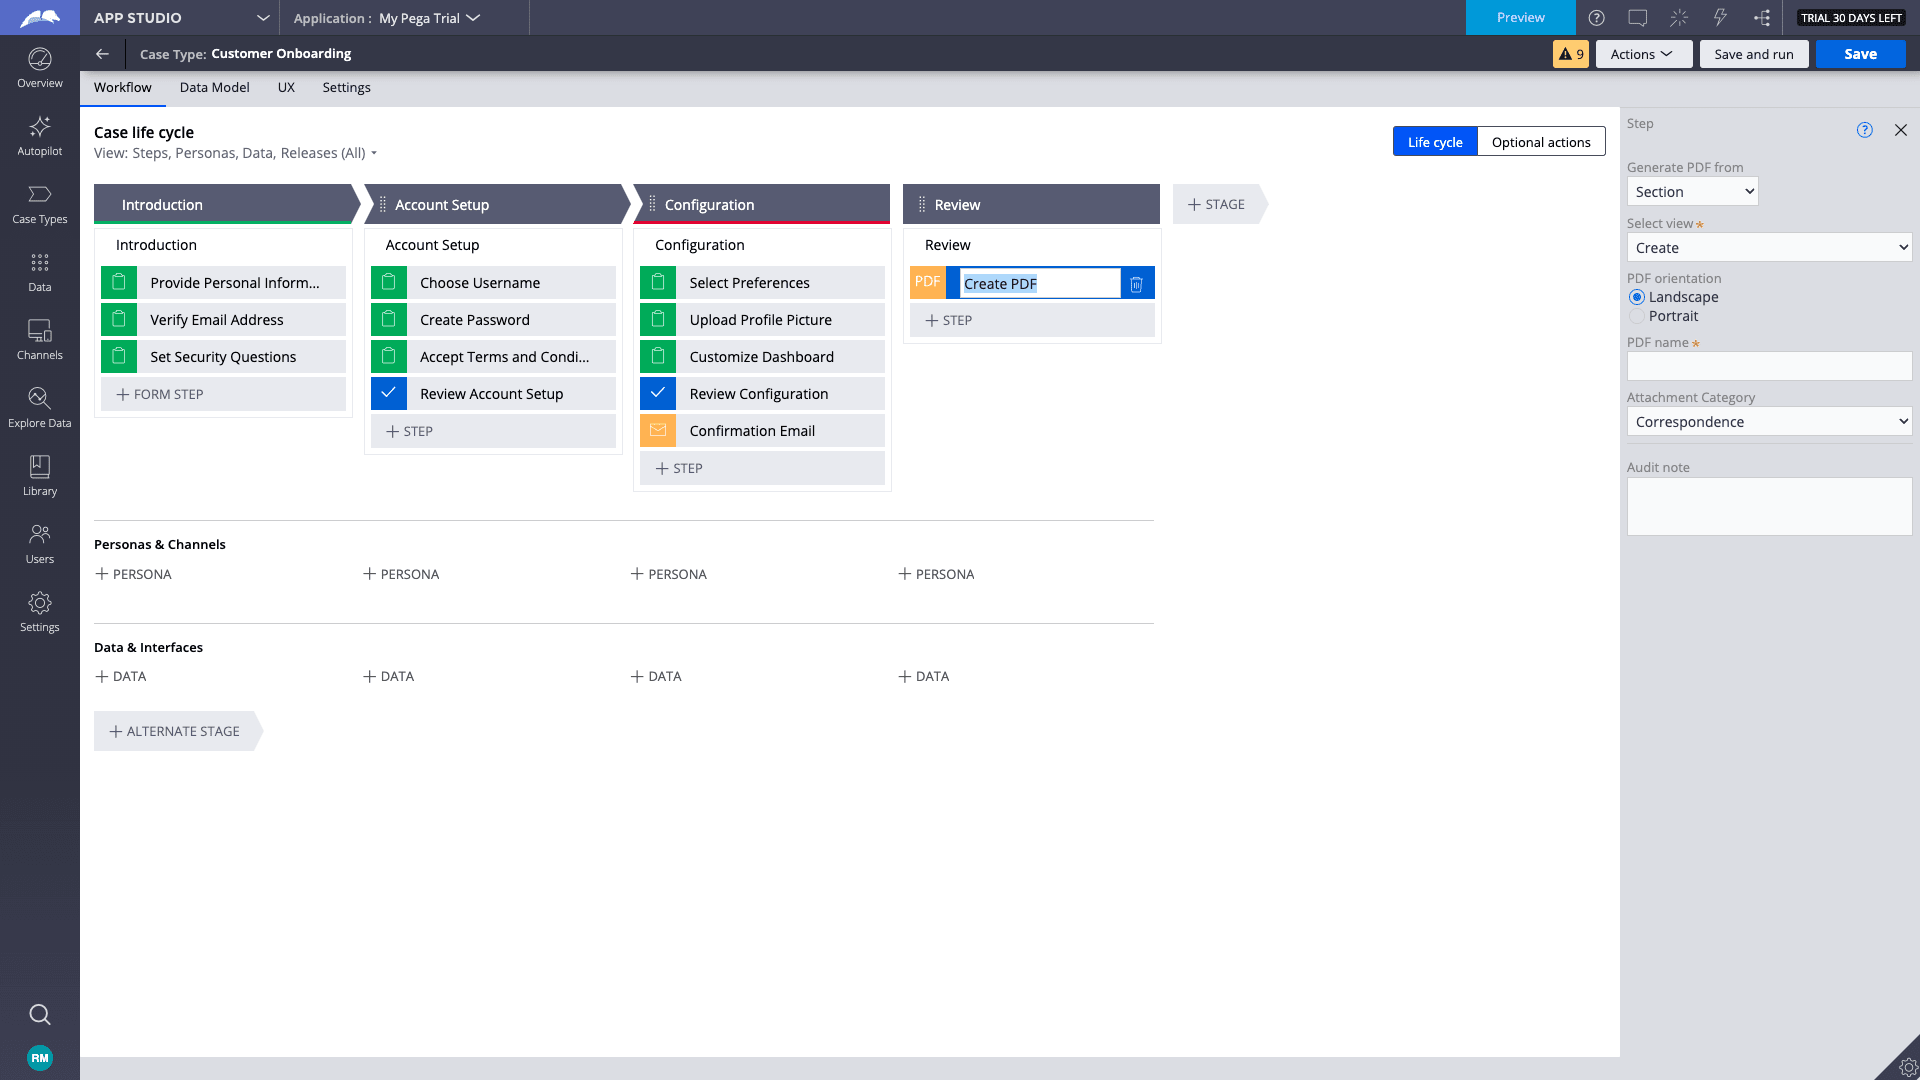Click the blue Save button
Image resolution: width=1920 pixels, height=1080 pixels.
(1860, 54)
